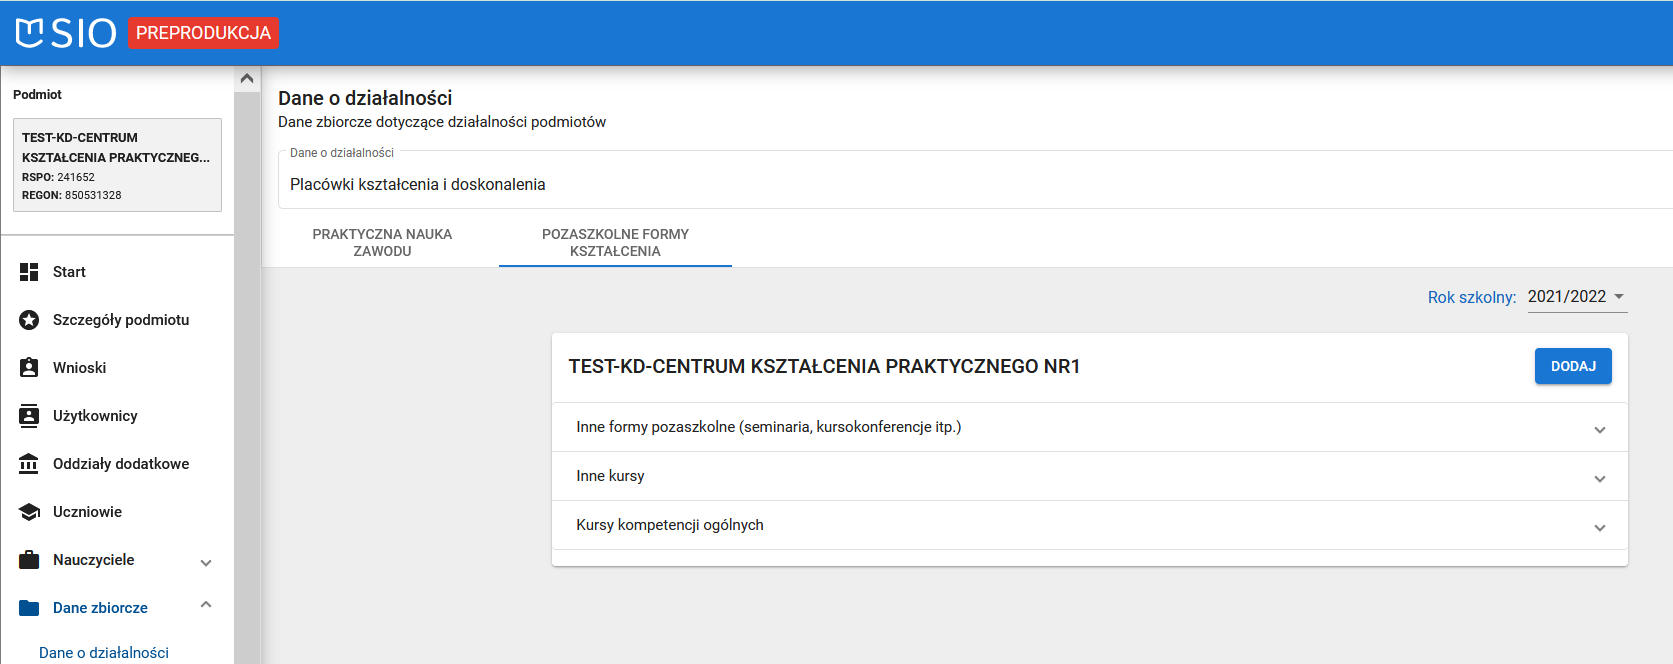Viewport: 1673px width, 664px height.
Task: Expand the Inne kursy section
Action: click(1599, 478)
